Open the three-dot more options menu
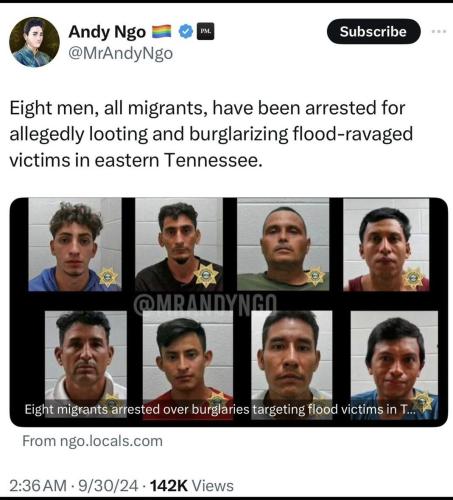The height and width of the screenshot is (500, 453). pyautogui.click(x=438, y=32)
